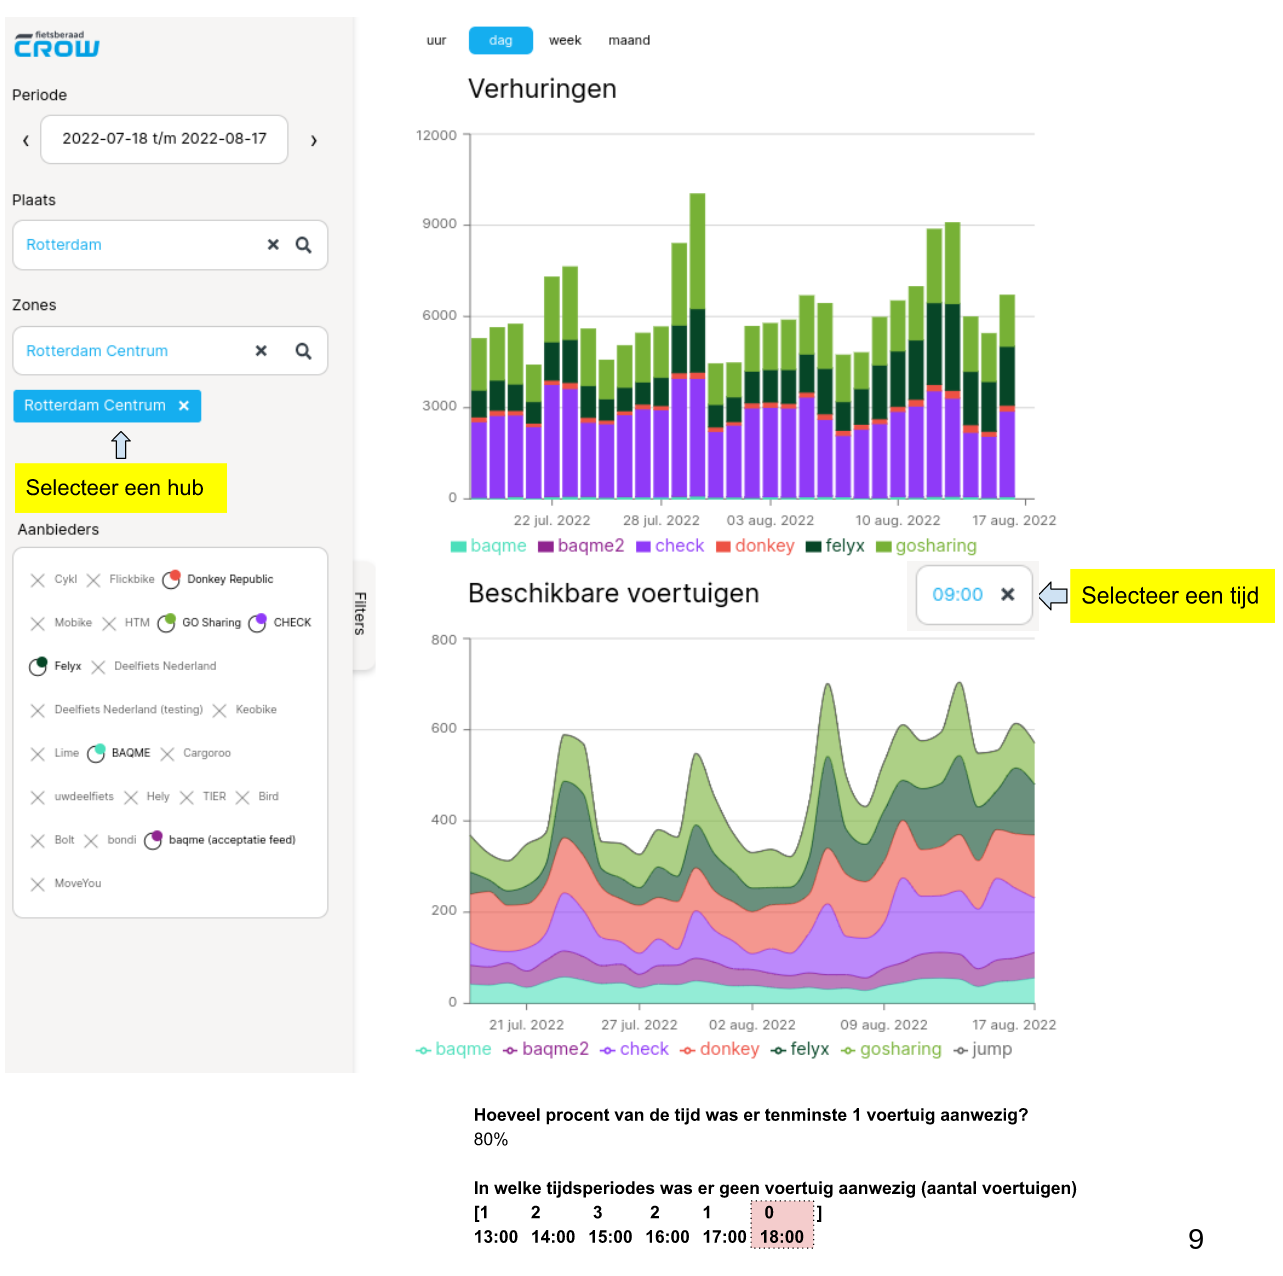Image resolution: width=1283 pixels, height=1276 pixels.
Task: Toggle donkey in the Verhuringen legend
Action: click(x=755, y=546)
